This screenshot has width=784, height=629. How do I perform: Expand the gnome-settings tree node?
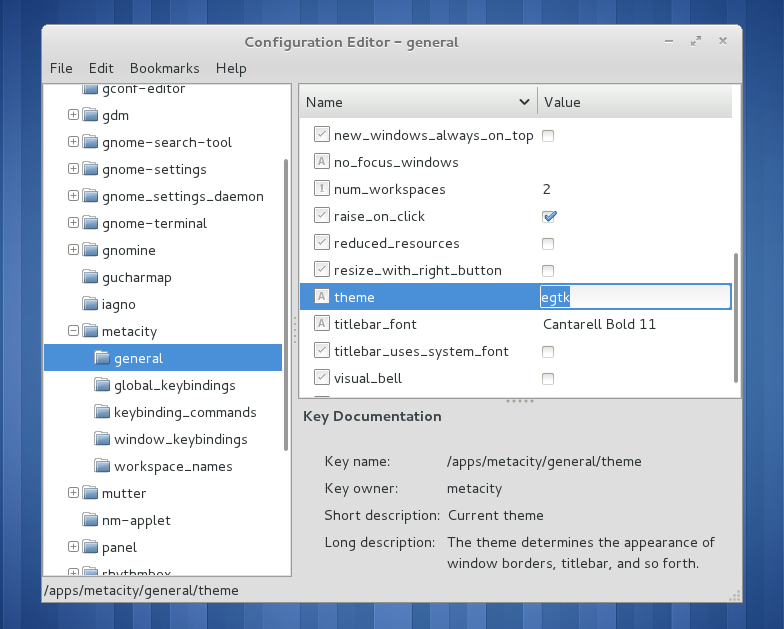pyautogui.click(x=73, y=169)
